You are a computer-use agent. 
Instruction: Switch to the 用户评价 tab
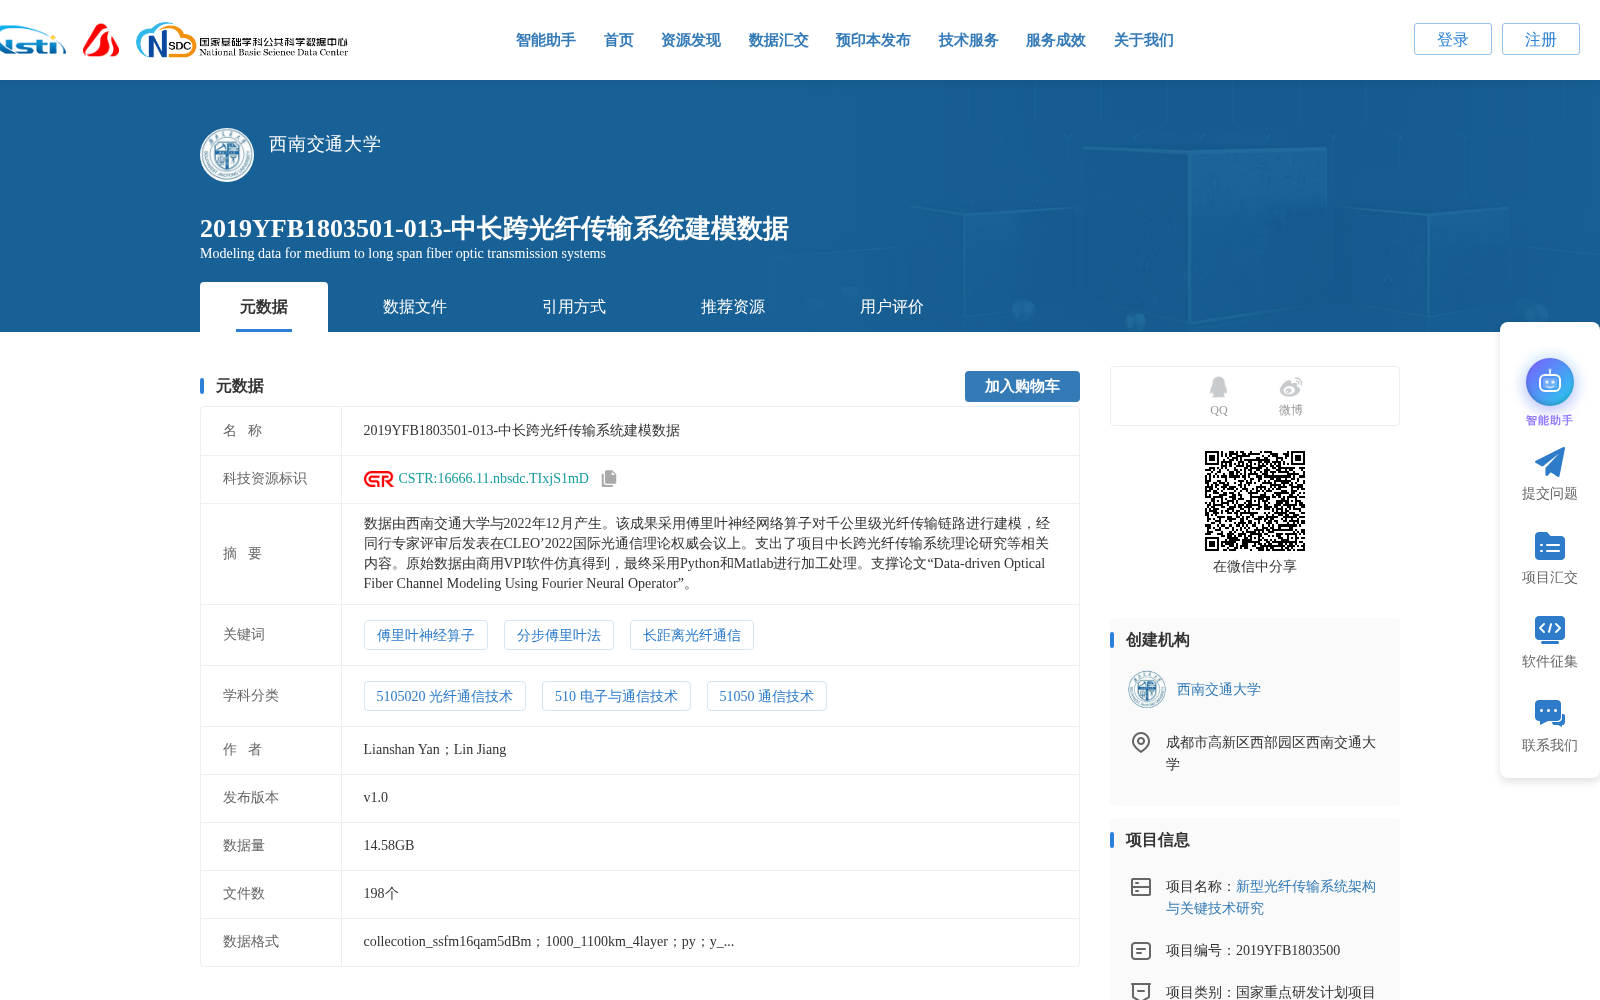point(892,307)
